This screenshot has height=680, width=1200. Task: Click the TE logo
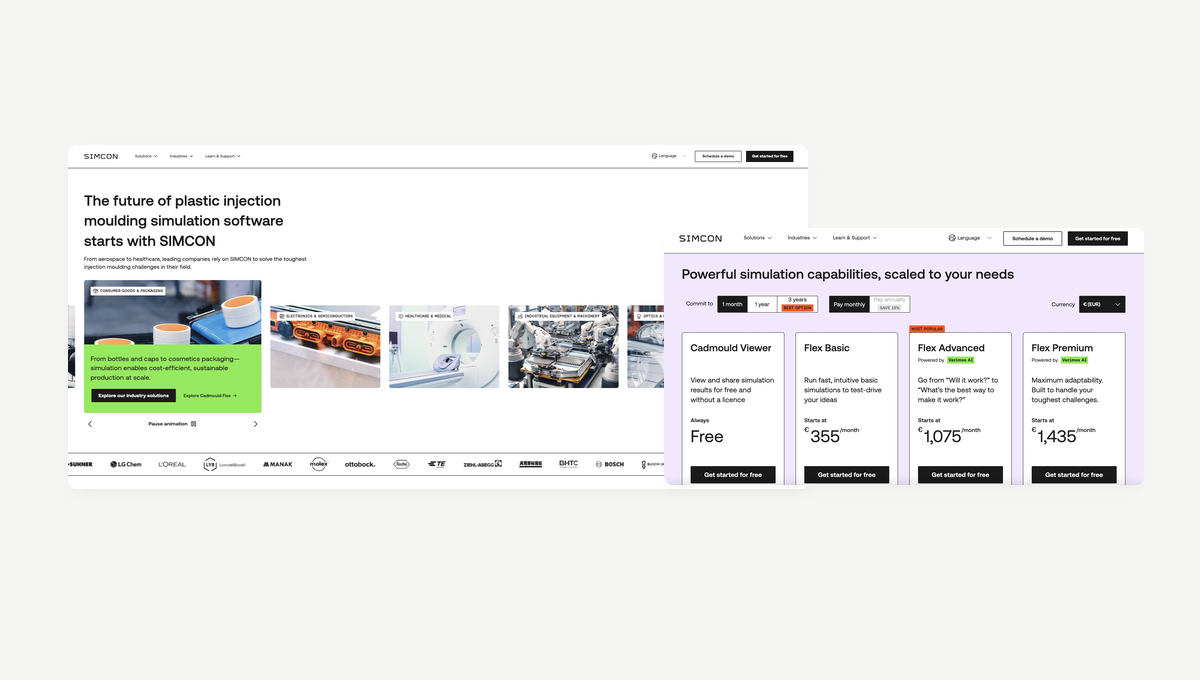tap(436, 464)
